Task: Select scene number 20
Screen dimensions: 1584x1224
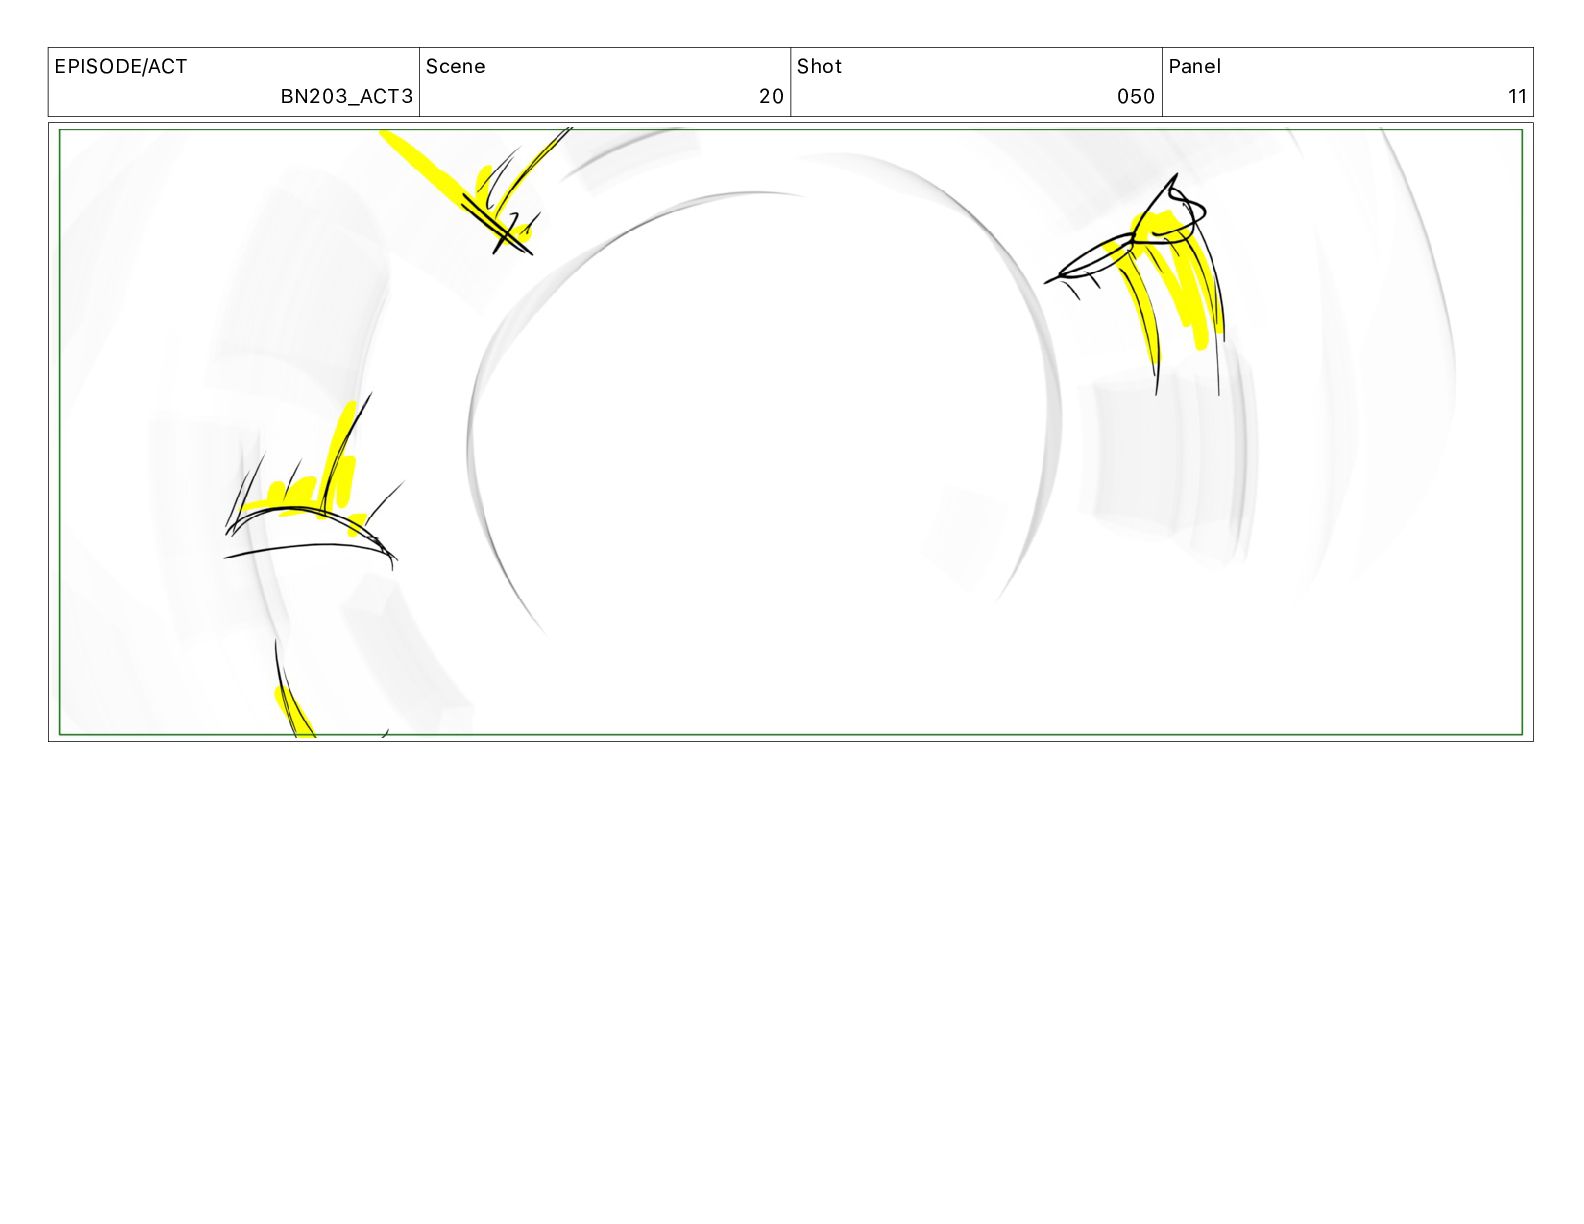Action: (x=771, y=97)
